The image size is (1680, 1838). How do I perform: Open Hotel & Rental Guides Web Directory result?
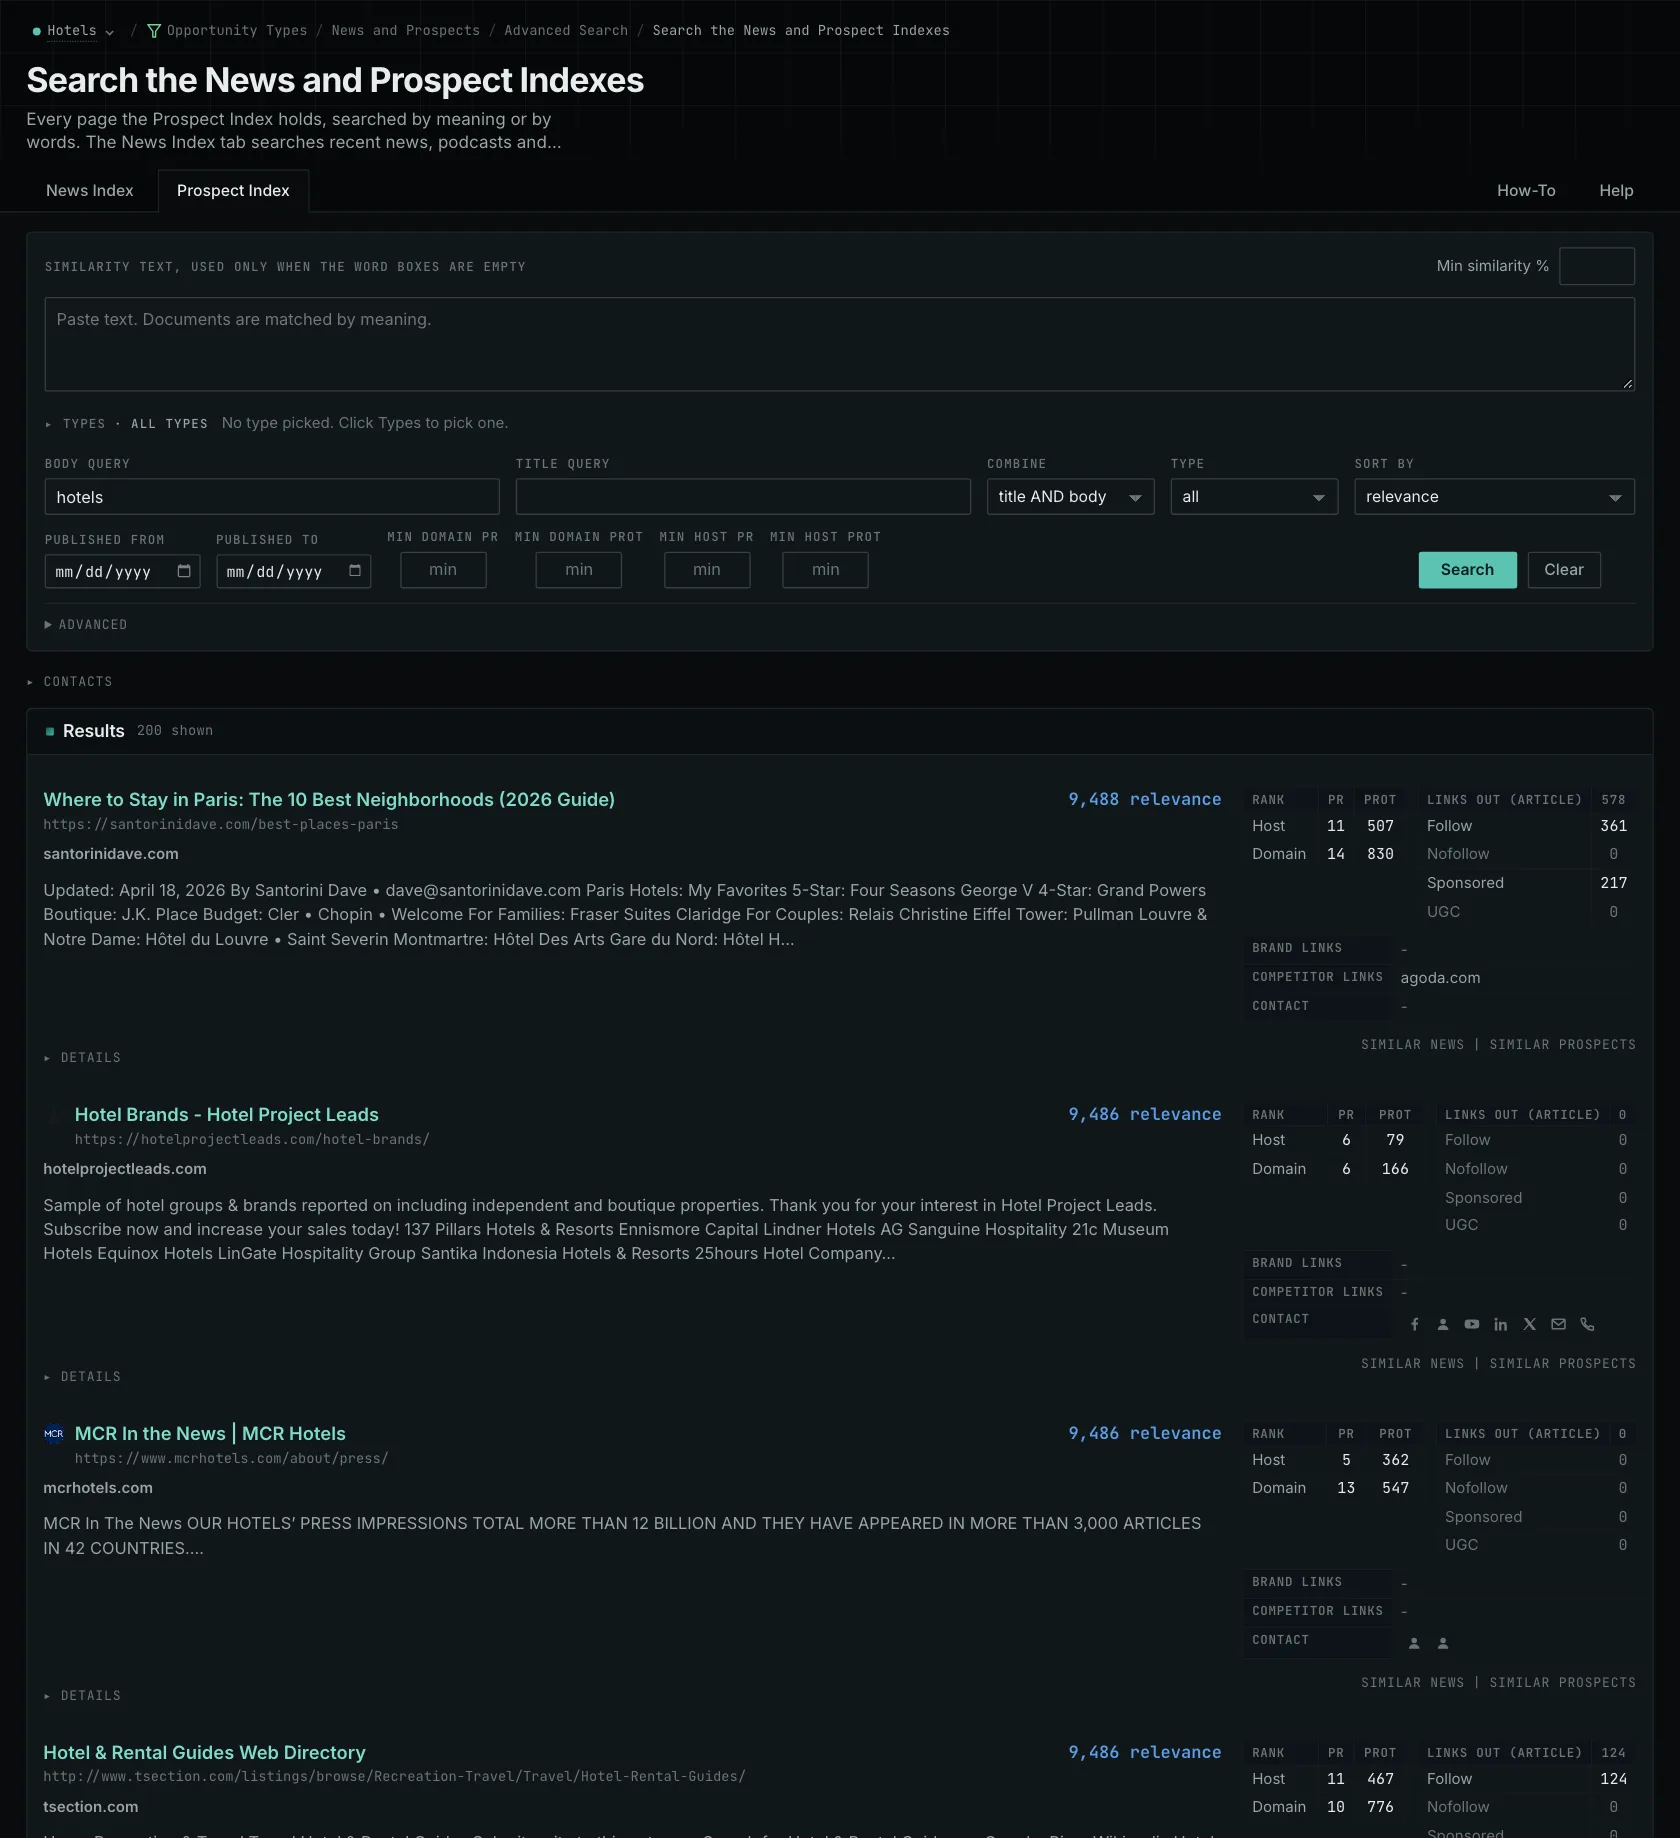coord(204,1753)
